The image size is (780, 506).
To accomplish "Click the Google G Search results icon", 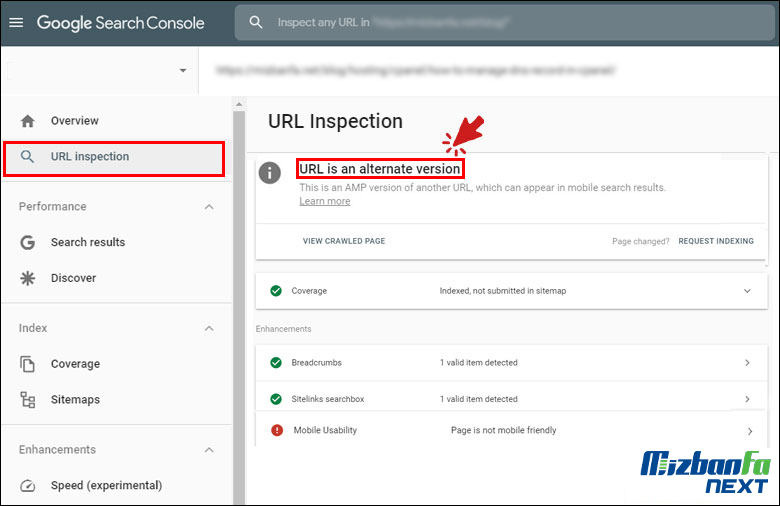I will pyautogui.click(x=27, y=242).
